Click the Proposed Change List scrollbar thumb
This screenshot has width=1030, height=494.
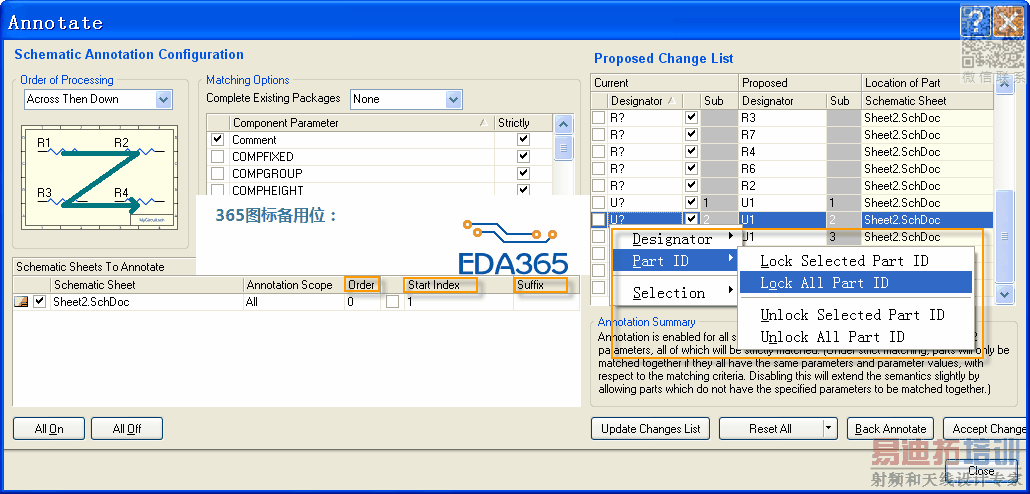tap(1004, 235)
